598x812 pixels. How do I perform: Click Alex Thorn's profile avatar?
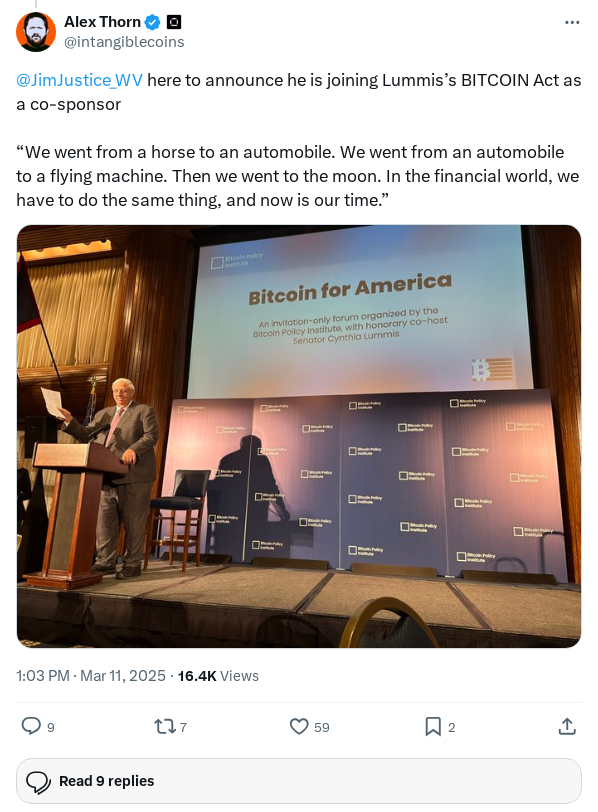pos(36,31)
